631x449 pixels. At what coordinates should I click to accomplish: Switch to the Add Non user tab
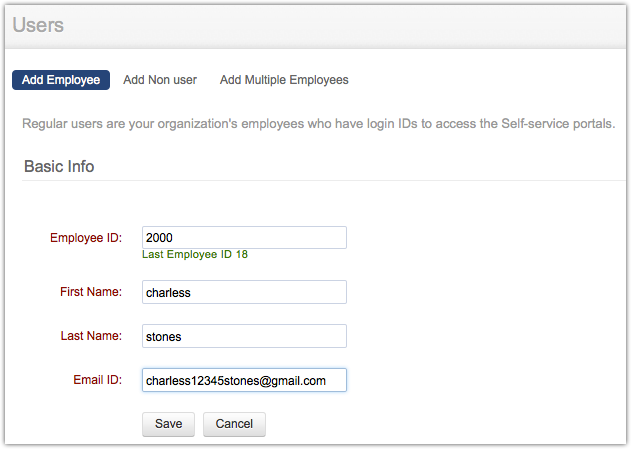tap(160, 80)
